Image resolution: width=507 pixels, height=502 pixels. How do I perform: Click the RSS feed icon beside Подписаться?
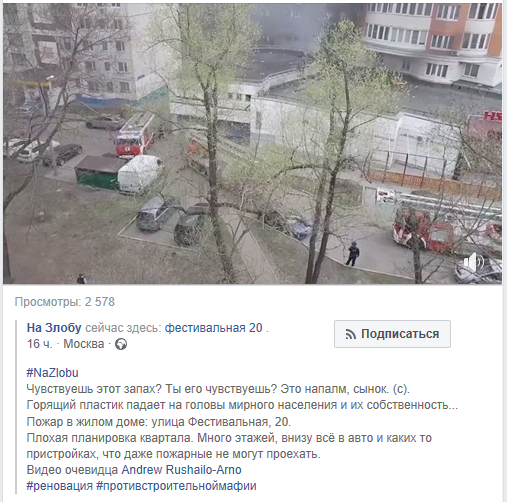point(351,334)
